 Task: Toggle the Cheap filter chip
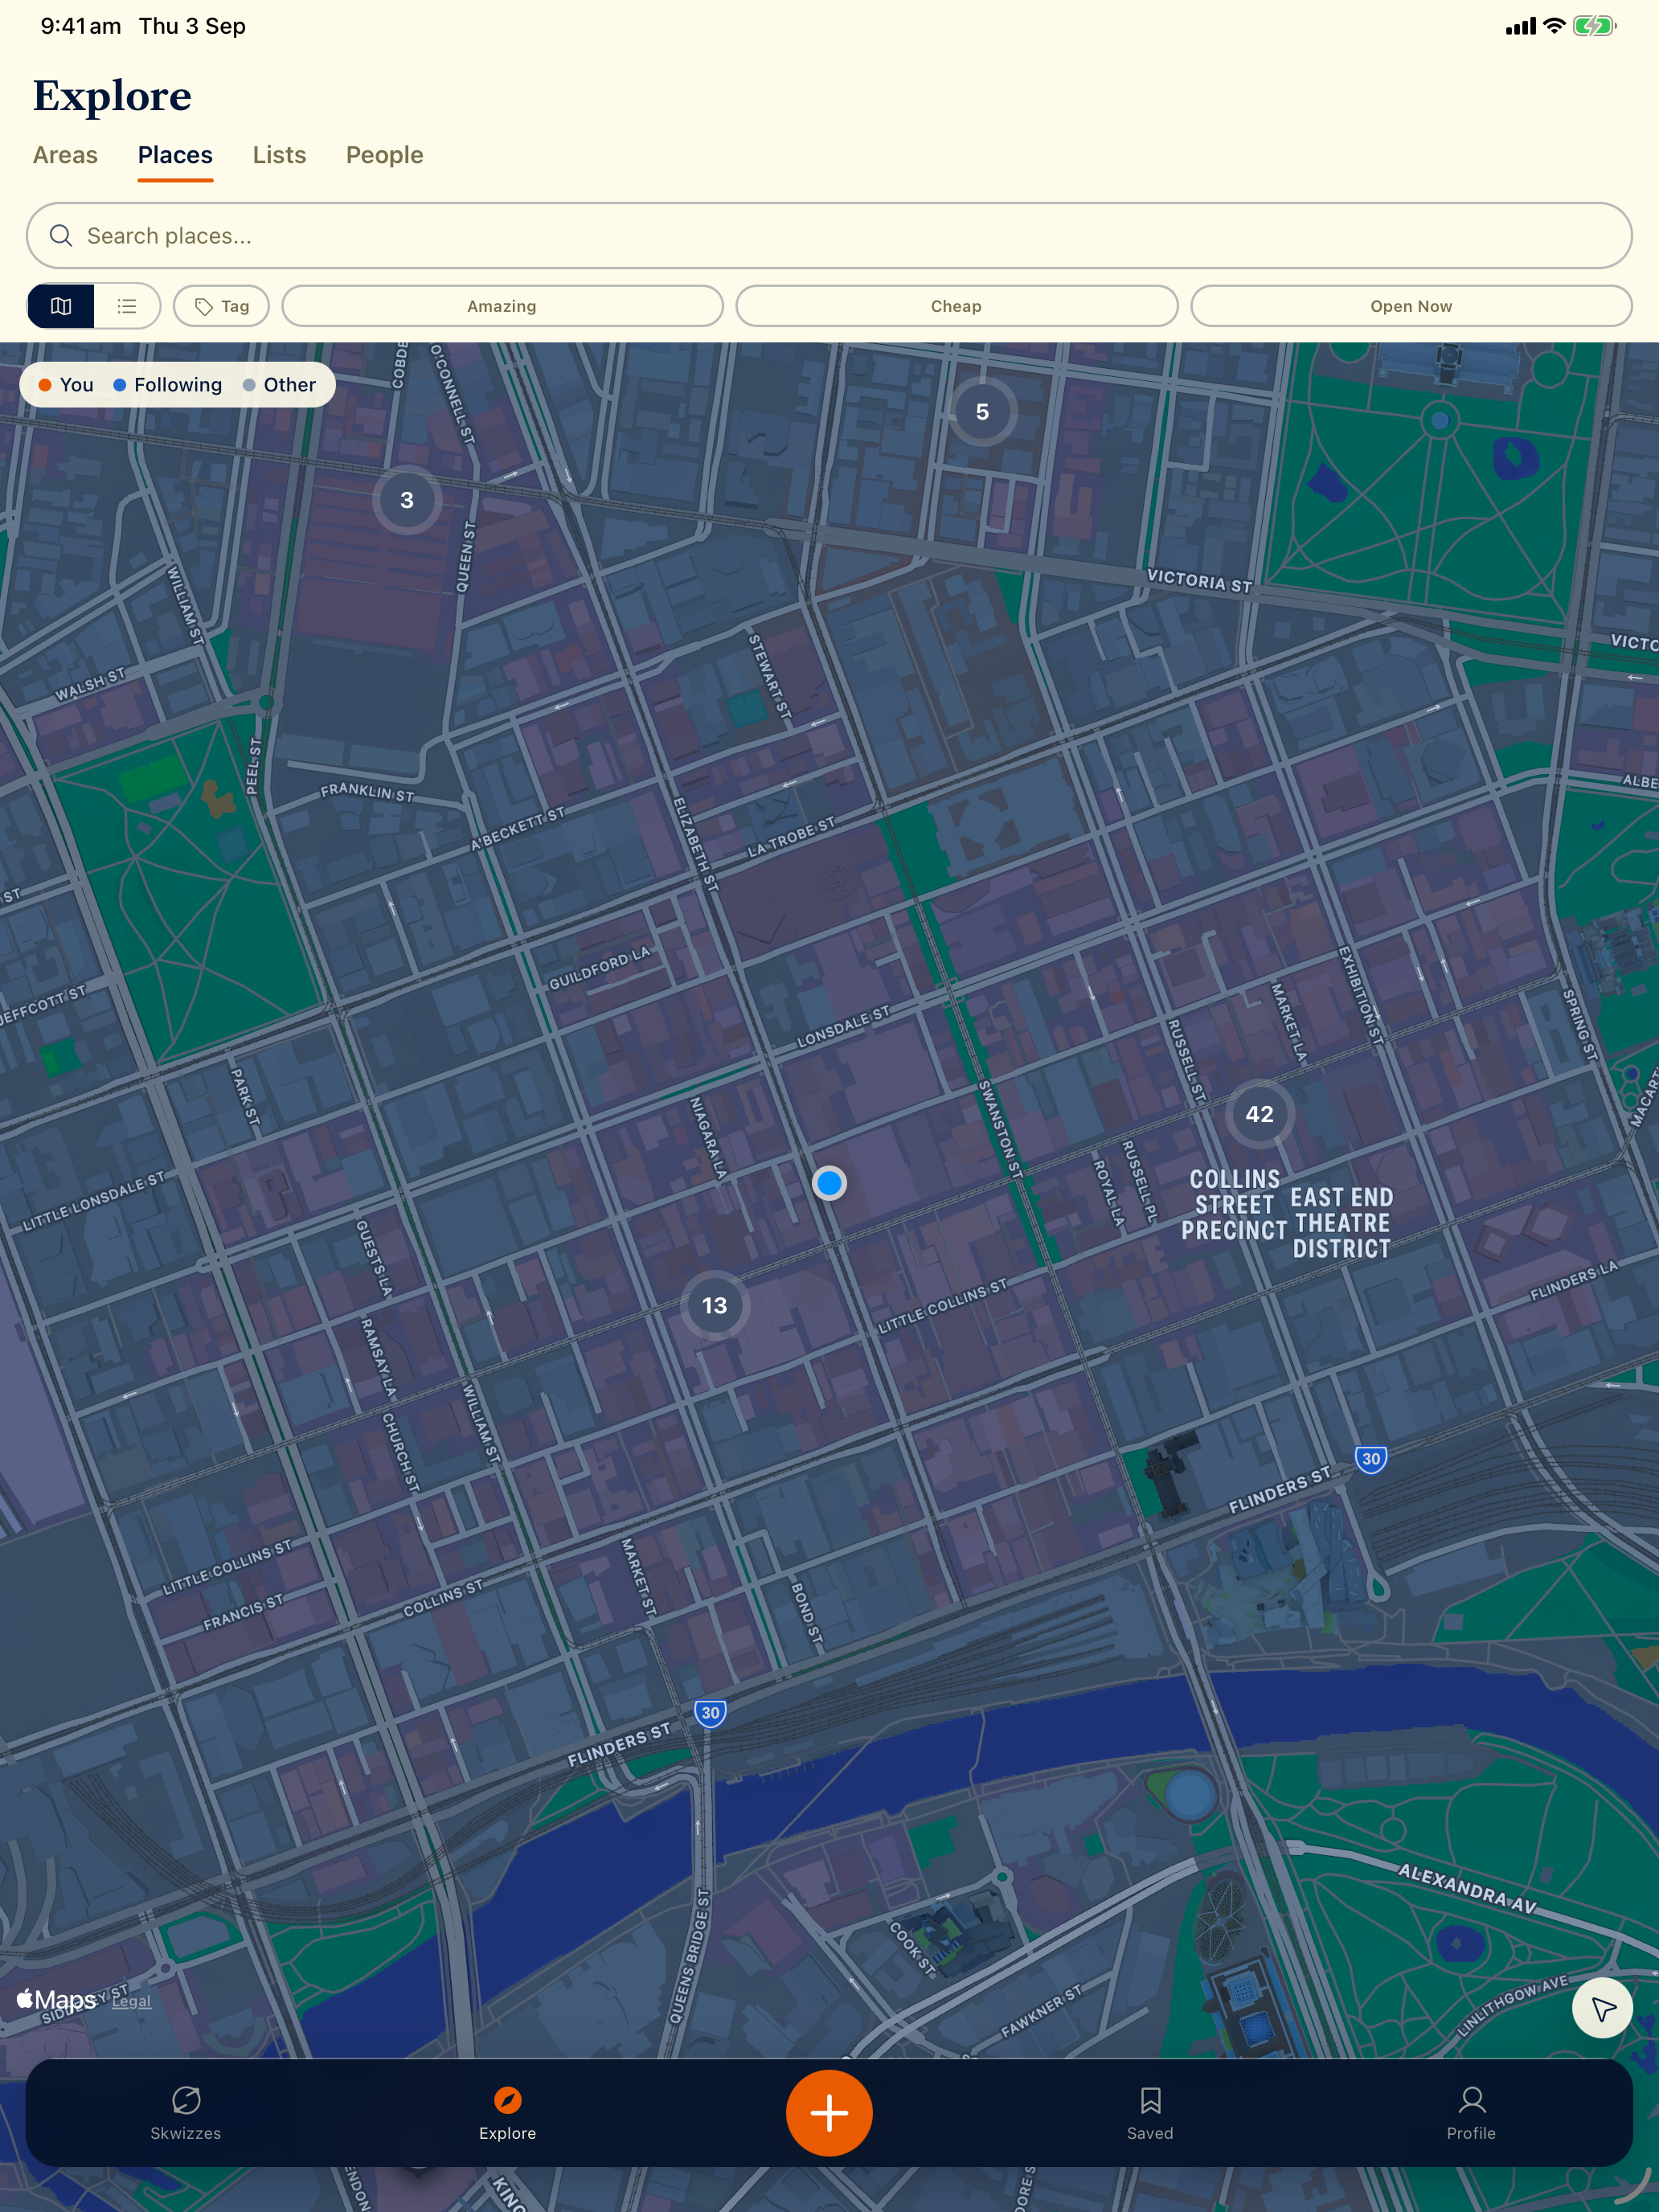[956, 306]
